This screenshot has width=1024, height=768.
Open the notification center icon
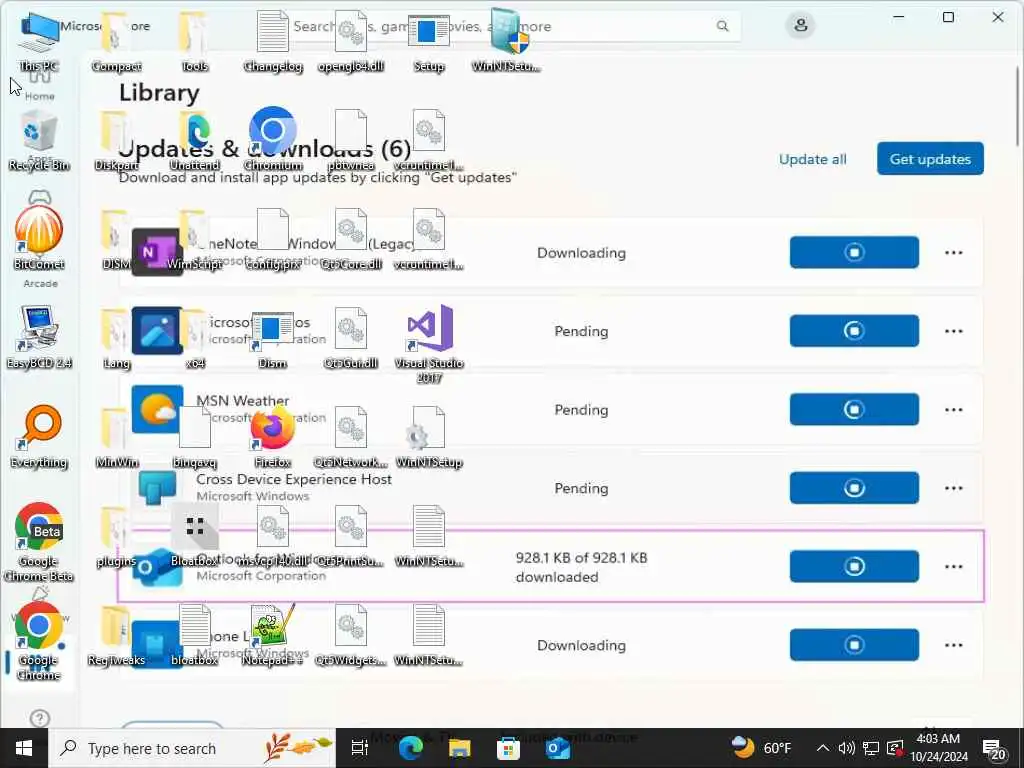994,750
